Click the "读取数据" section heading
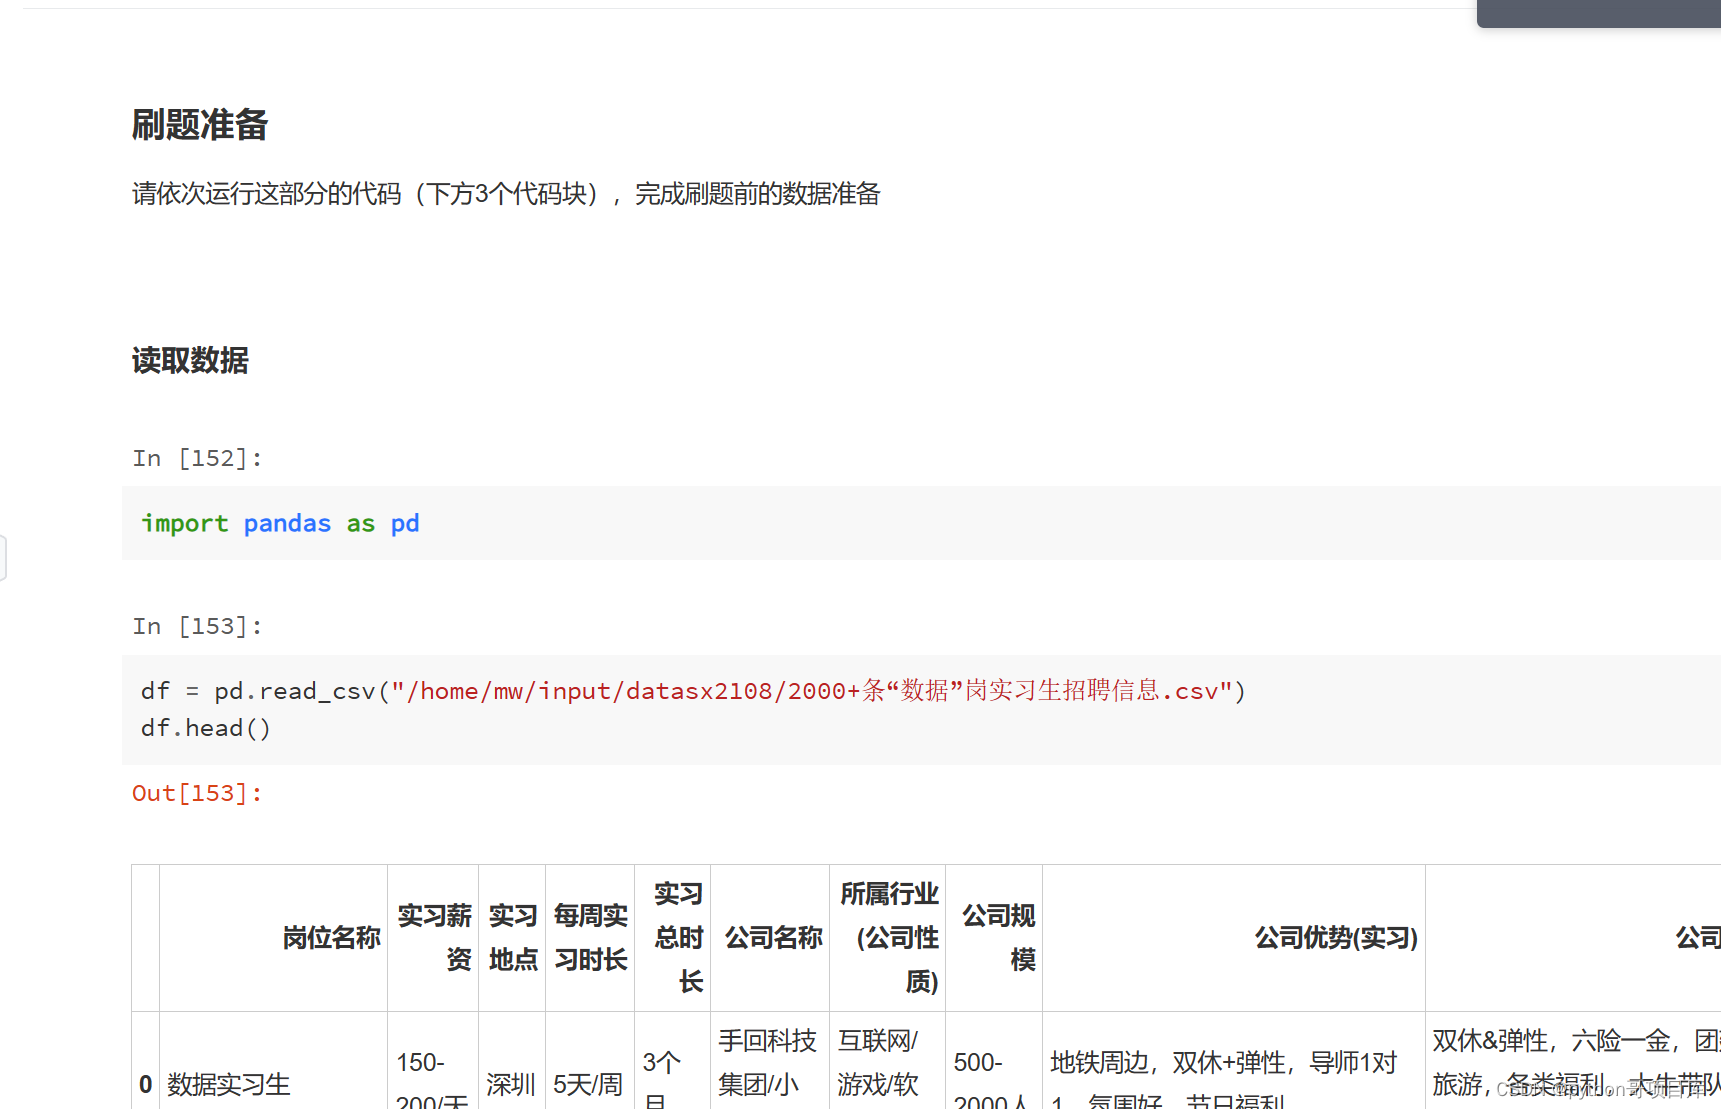The width and height of the screenshot is (1721, 1109). (x=189, y=360)
